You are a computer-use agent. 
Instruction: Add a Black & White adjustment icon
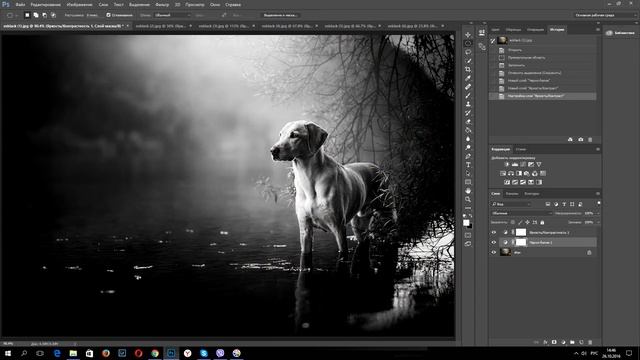point(519,173)
